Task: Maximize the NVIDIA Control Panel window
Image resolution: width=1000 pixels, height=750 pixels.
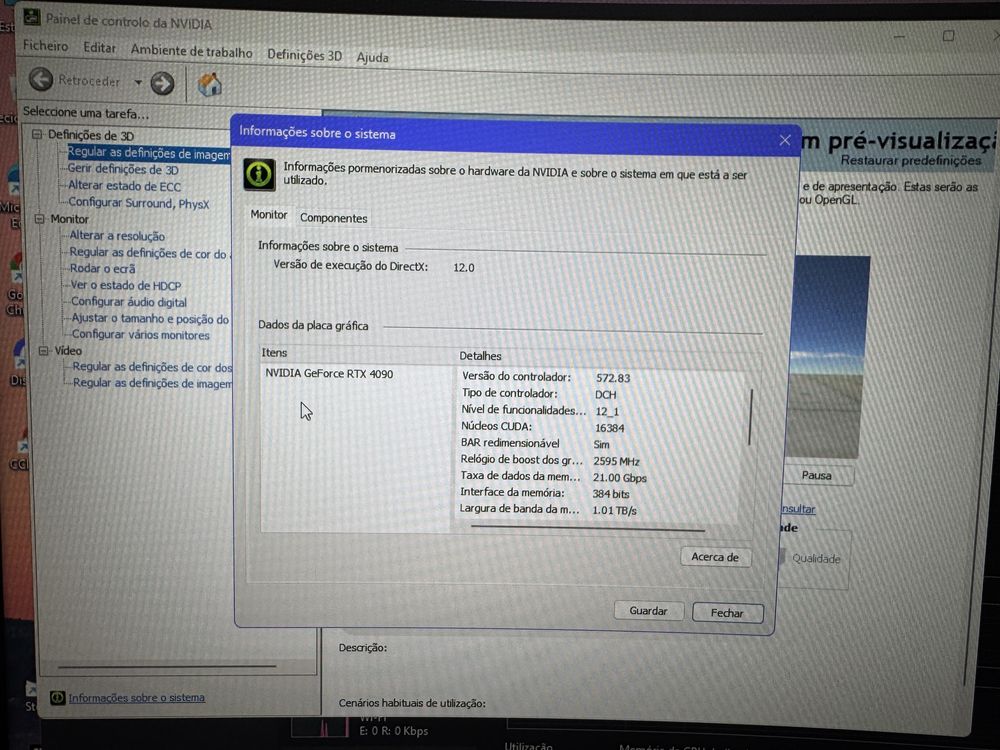Action: [x=948, y=36]
